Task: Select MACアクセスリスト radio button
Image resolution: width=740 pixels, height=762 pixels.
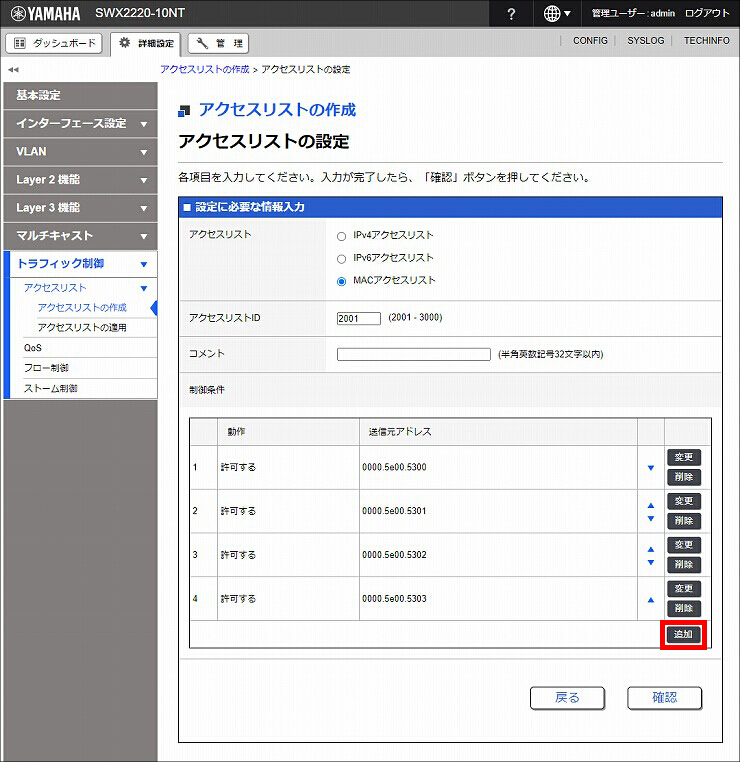Action: [342, 281]
